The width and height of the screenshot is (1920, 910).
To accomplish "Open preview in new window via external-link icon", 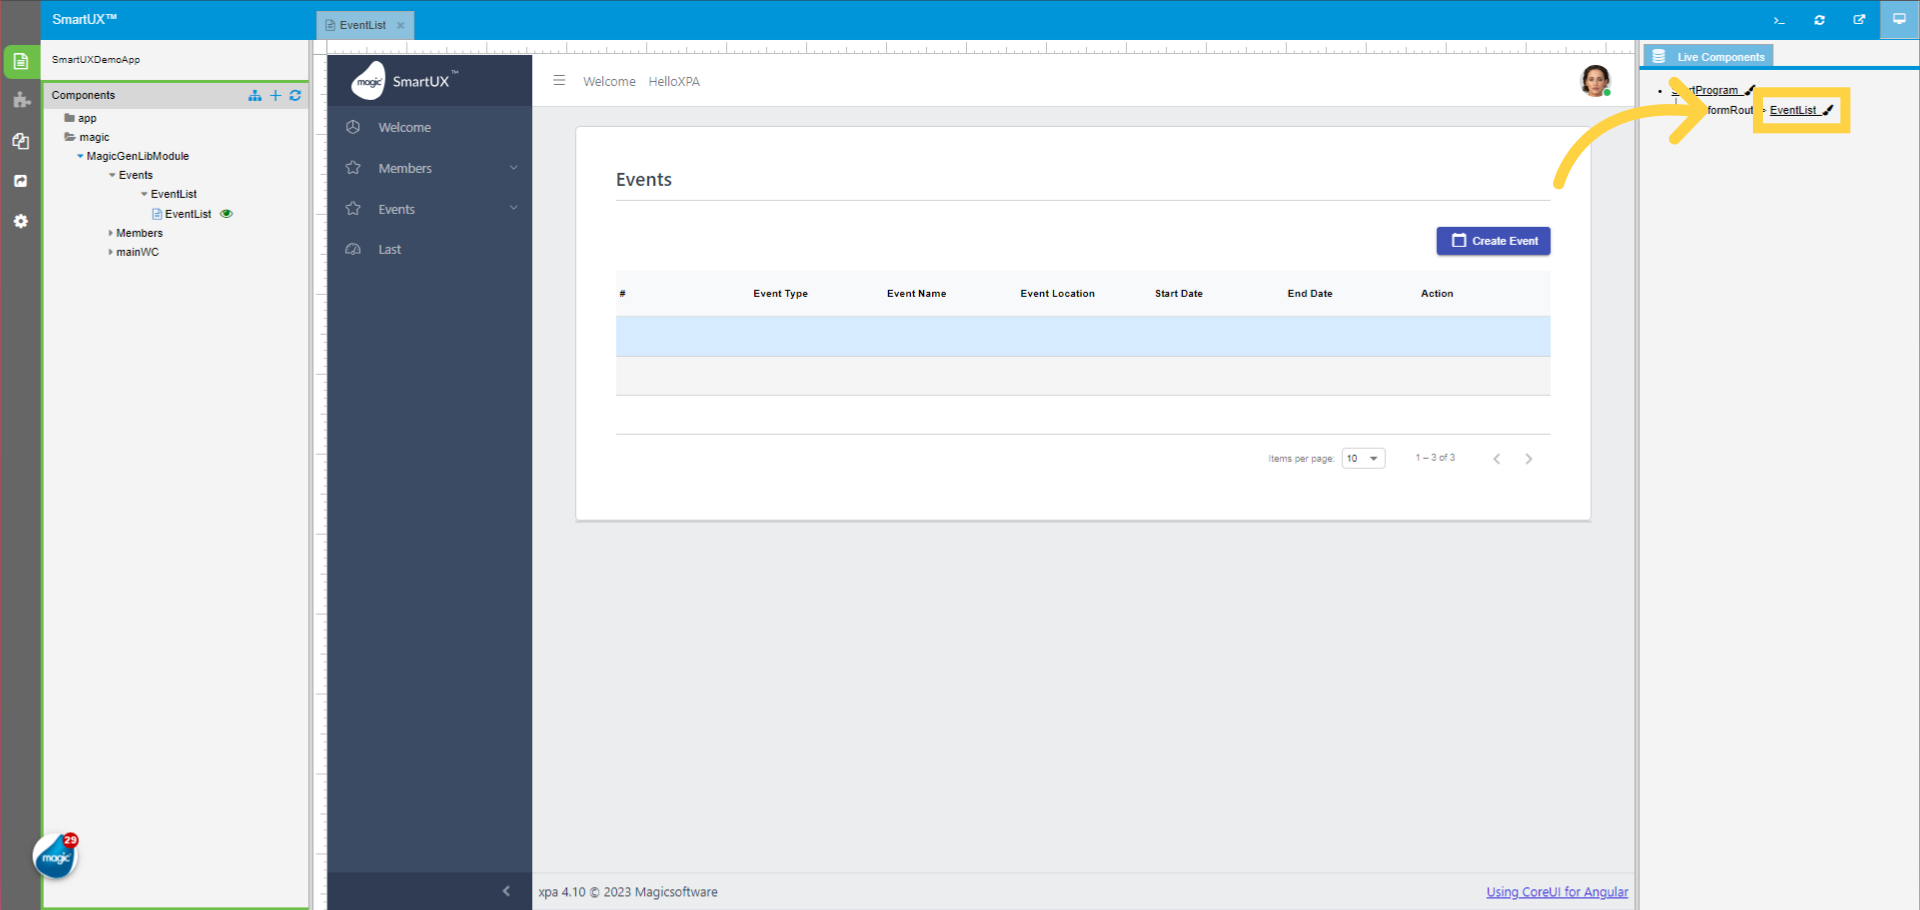I will coord(1860,20).
